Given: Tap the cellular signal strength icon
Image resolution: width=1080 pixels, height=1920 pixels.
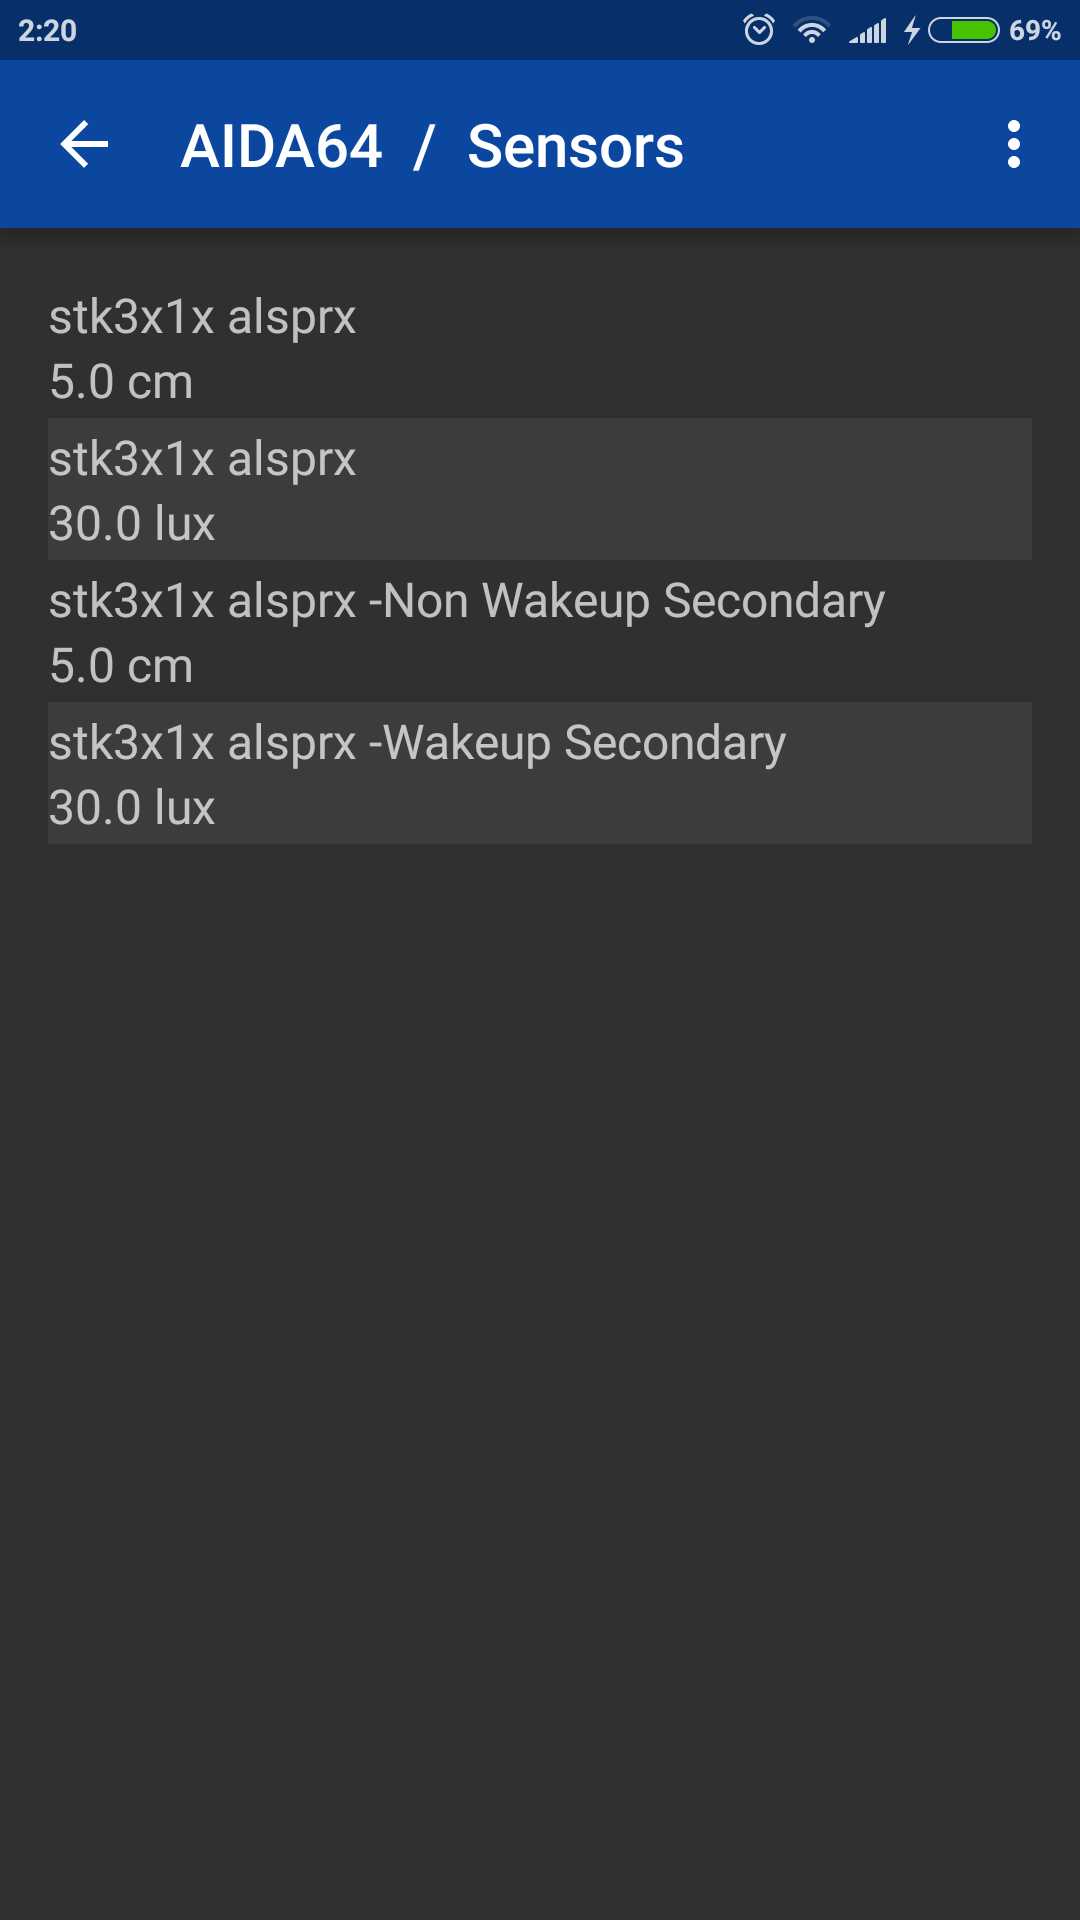Looking at the screenshot, I should 868,31.
